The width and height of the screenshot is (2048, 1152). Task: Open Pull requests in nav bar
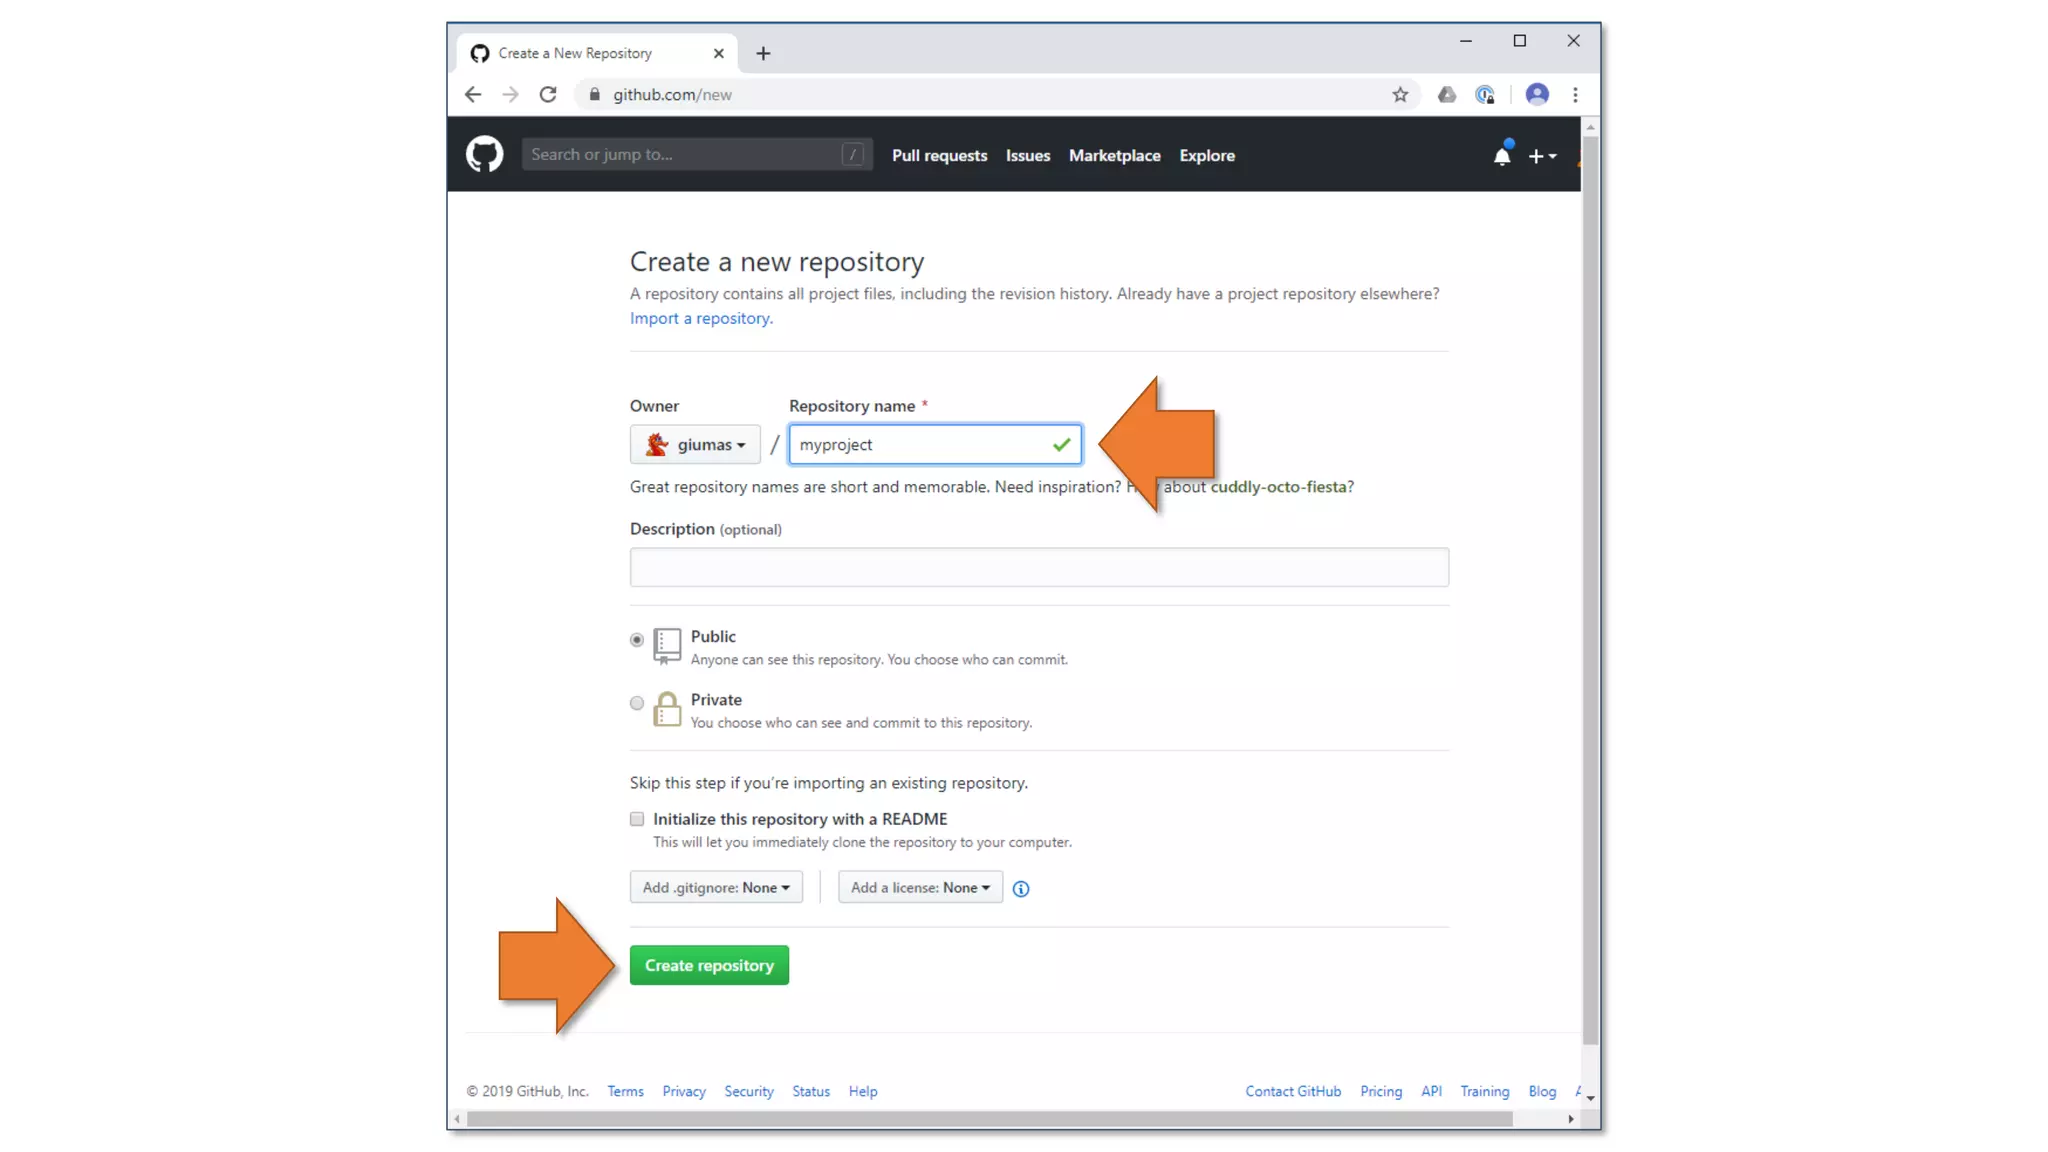click(x=939, y=156)
